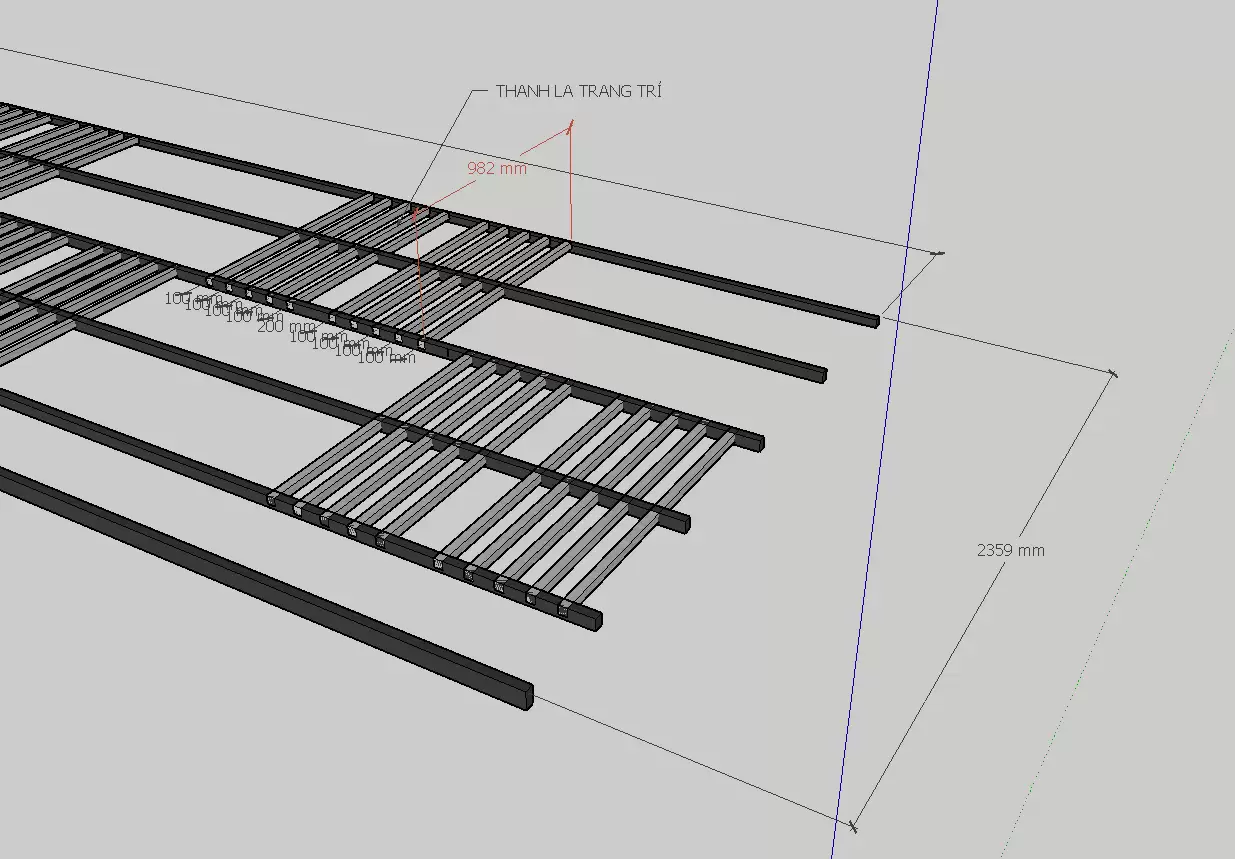This screenshot has height=859, width=1235.
Task: Click the 200 mm dimension label
Action: tap(285, 326)
